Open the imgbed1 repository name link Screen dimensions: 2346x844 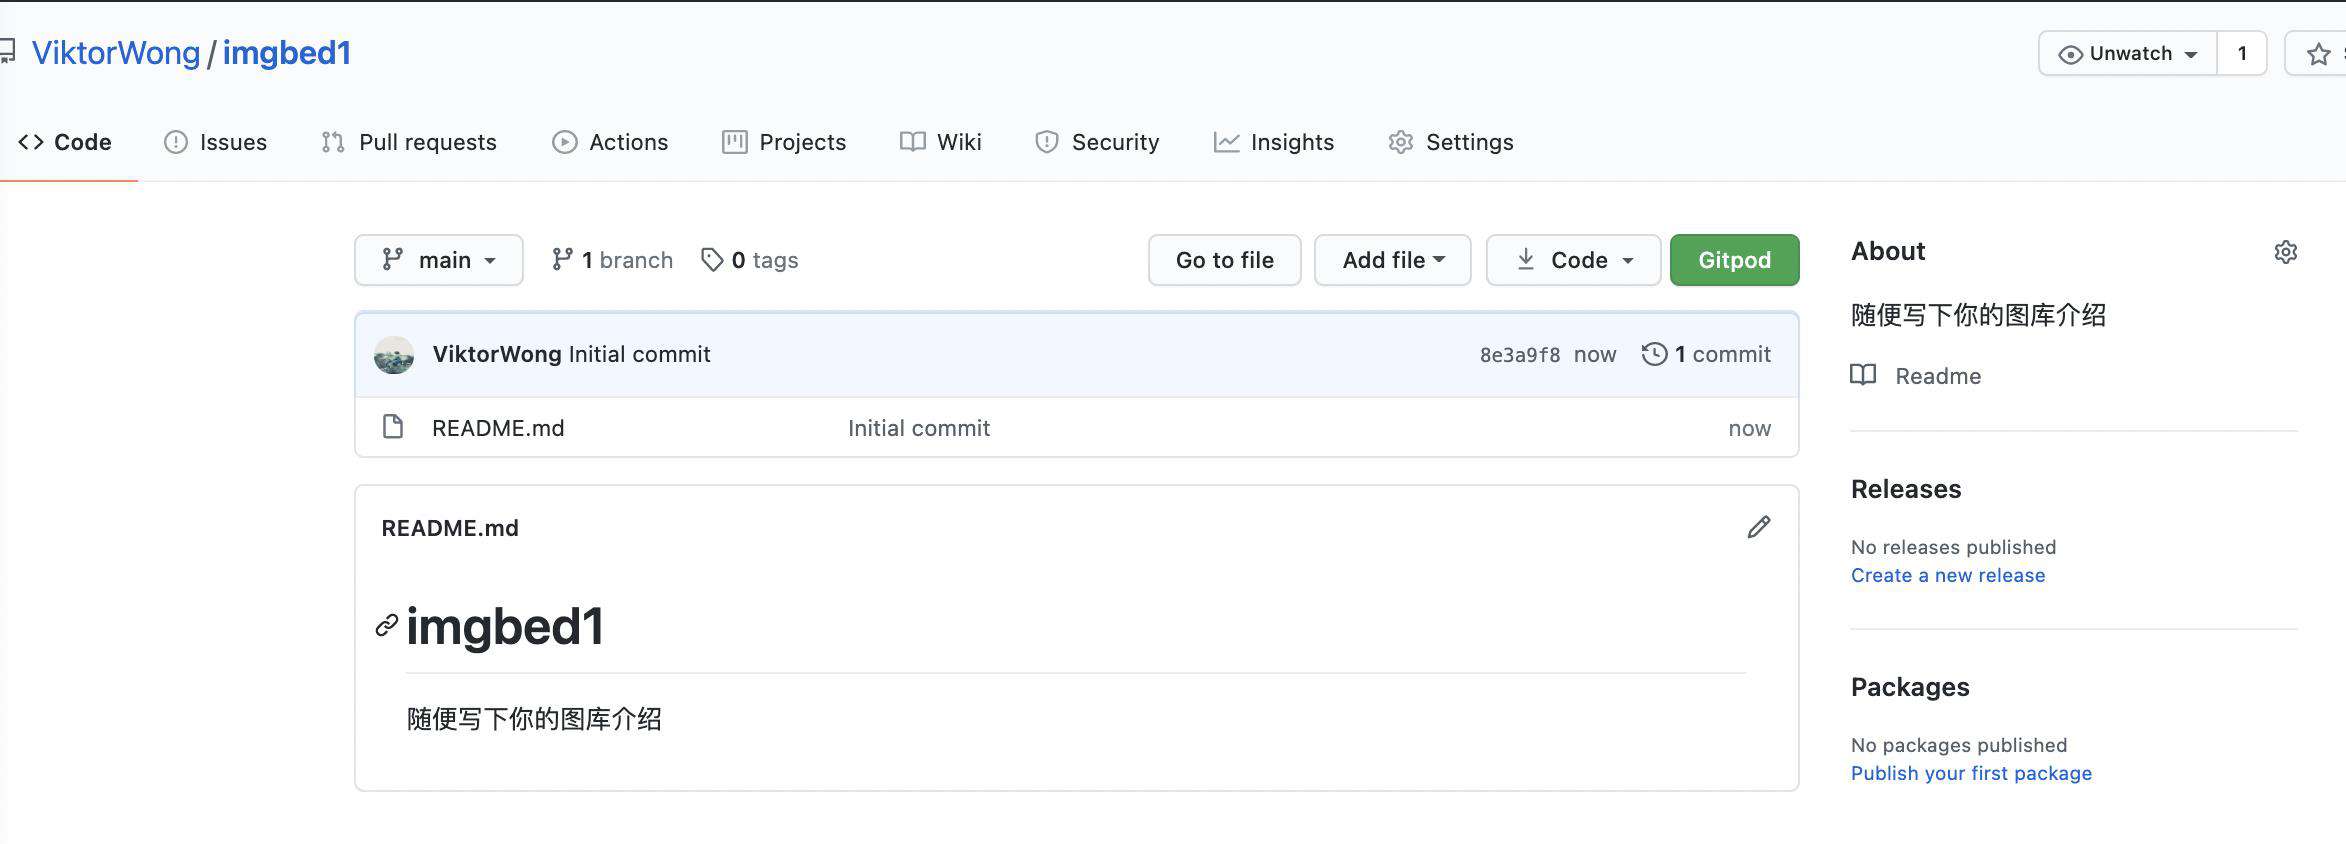(x=287, y=53)
